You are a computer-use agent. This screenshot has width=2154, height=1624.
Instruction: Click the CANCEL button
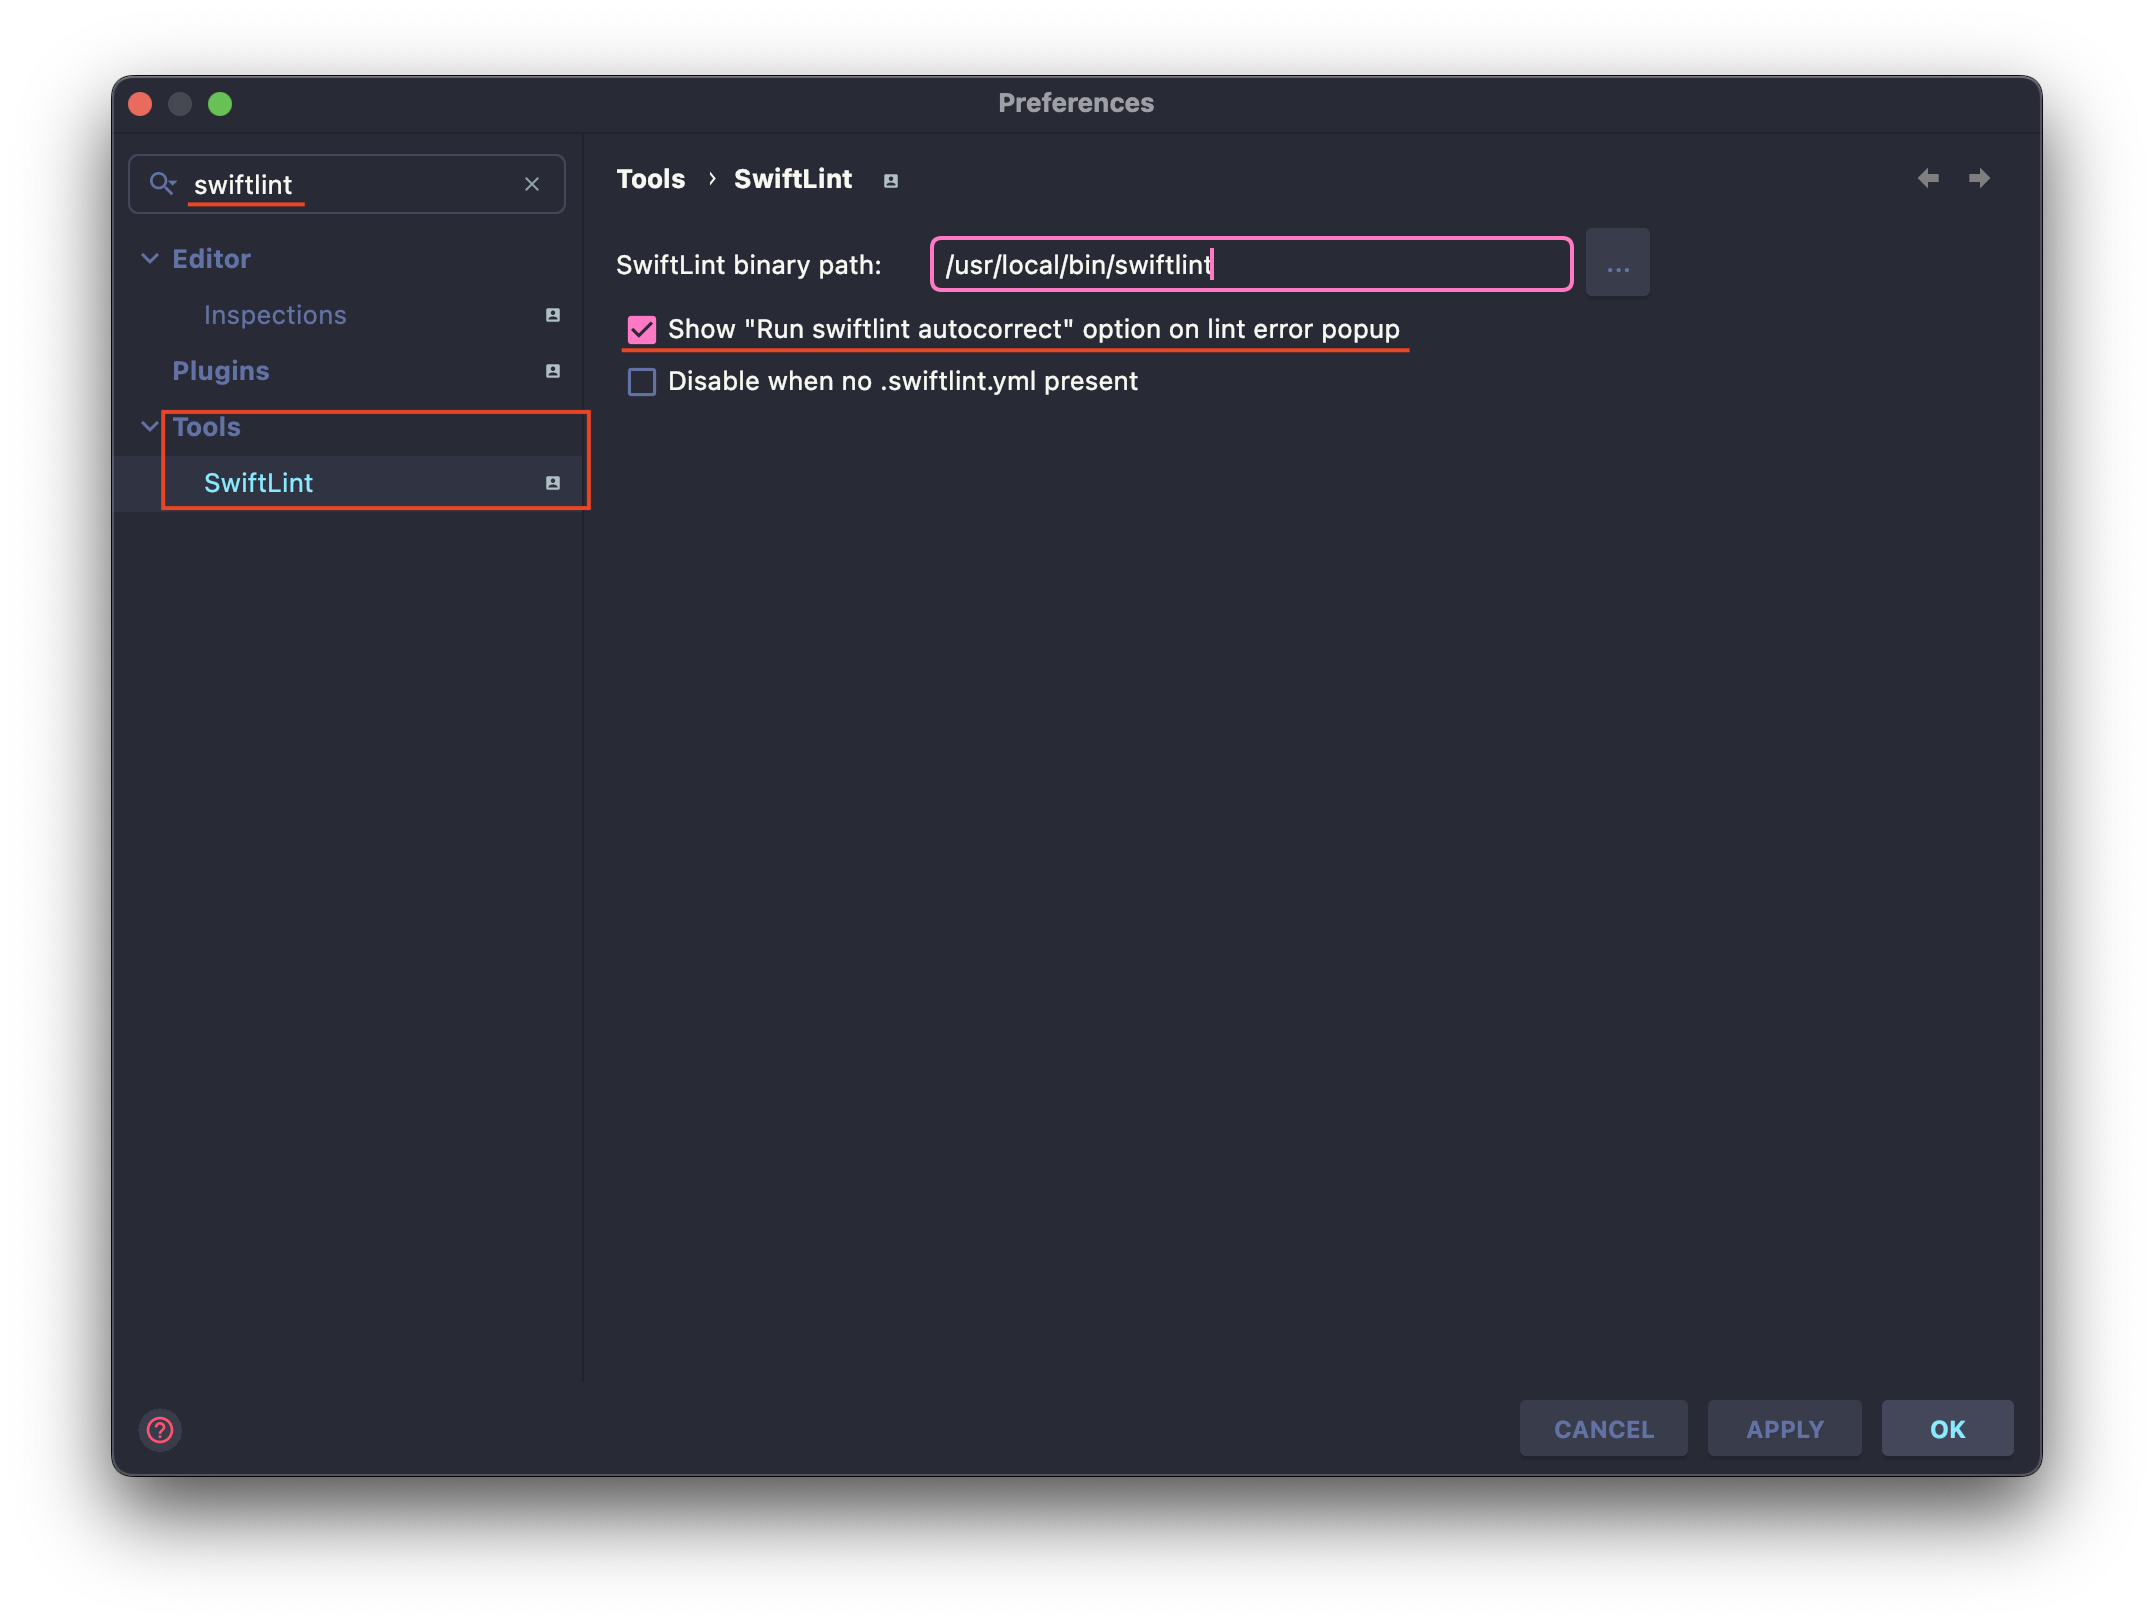1604,1429
